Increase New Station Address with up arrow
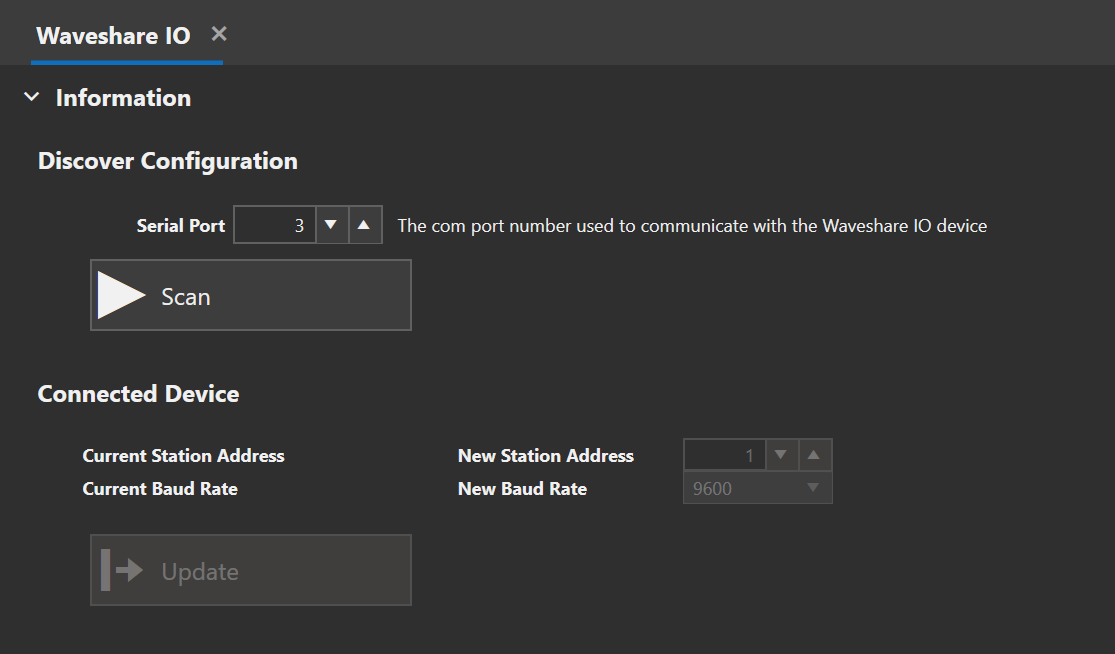Viewport: 1115px width, 654px height. tap(814, 455)
